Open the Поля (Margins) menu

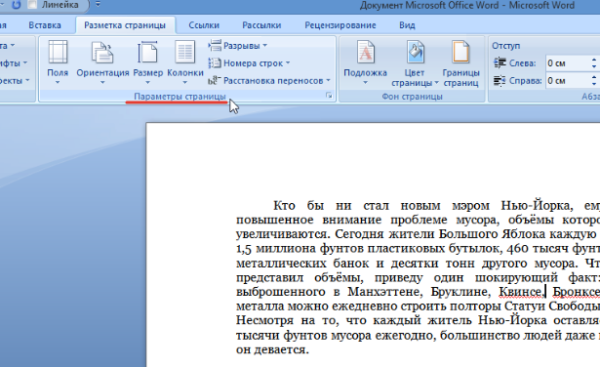tap(57, 62)
